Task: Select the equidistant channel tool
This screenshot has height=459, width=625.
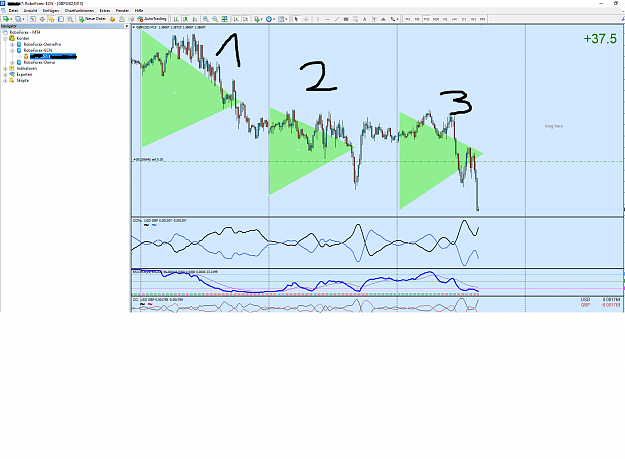Action: tap(346, 19)
